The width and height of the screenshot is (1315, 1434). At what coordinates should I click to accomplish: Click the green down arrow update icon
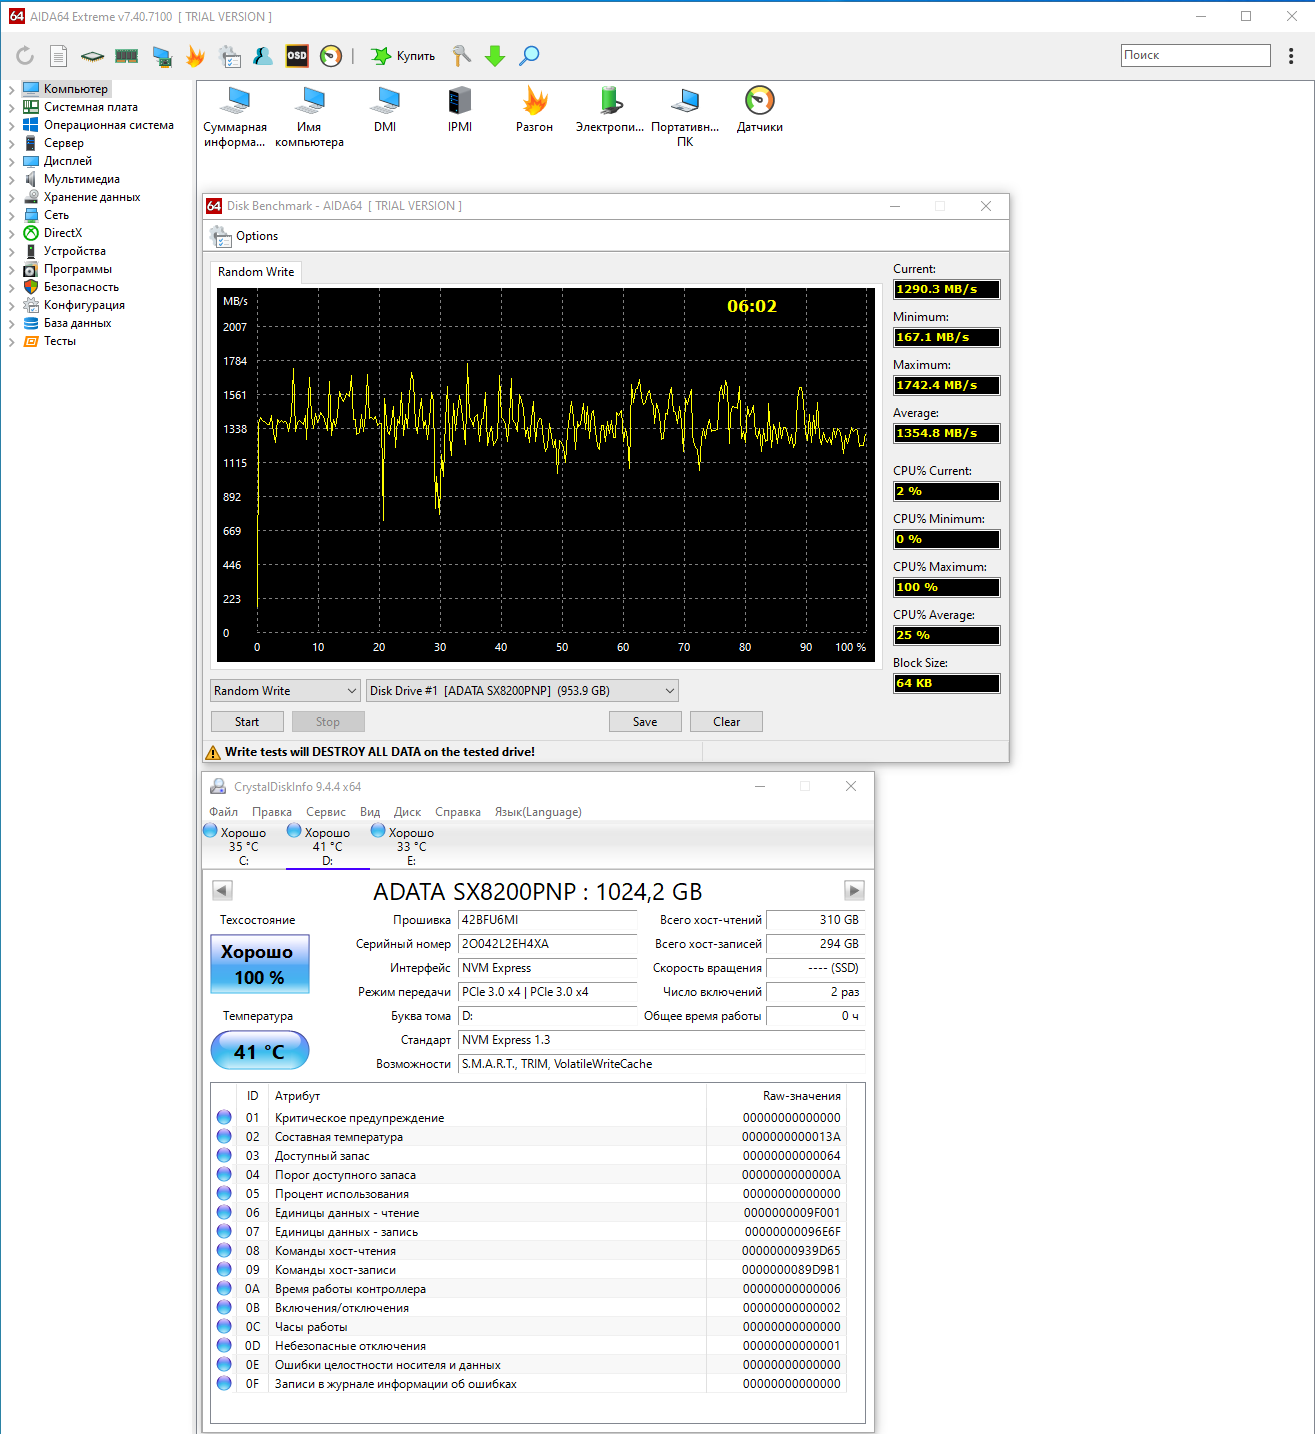coord(495,56)
